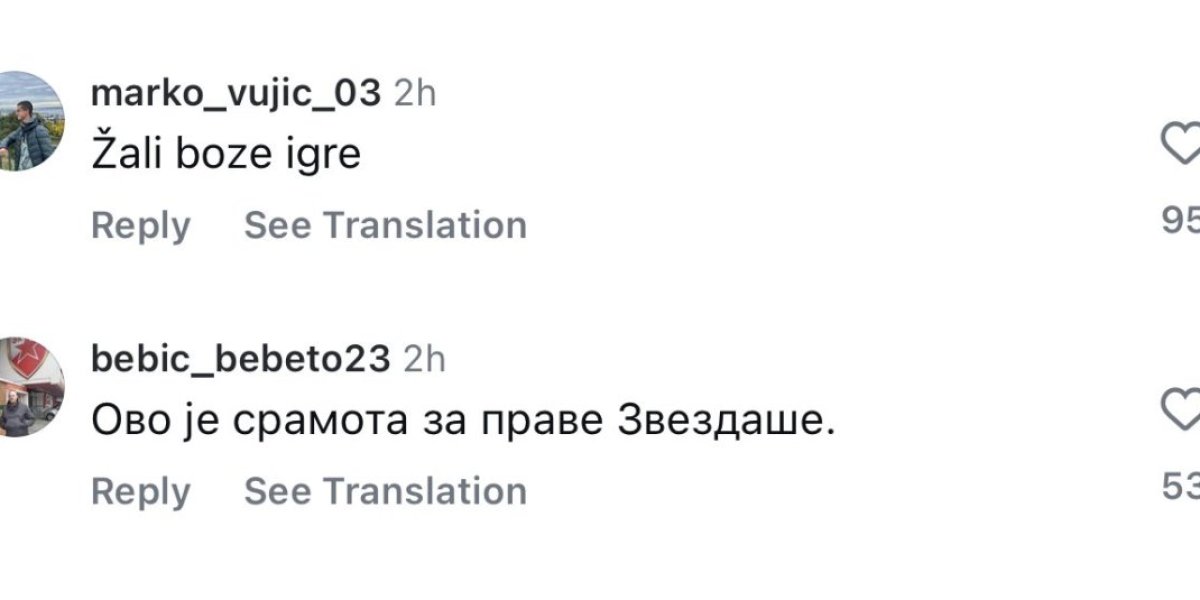The image size is (1200, 600).
Task: Like bebic_bebeto23's comment with the heart
Action: coord(1182,410)
